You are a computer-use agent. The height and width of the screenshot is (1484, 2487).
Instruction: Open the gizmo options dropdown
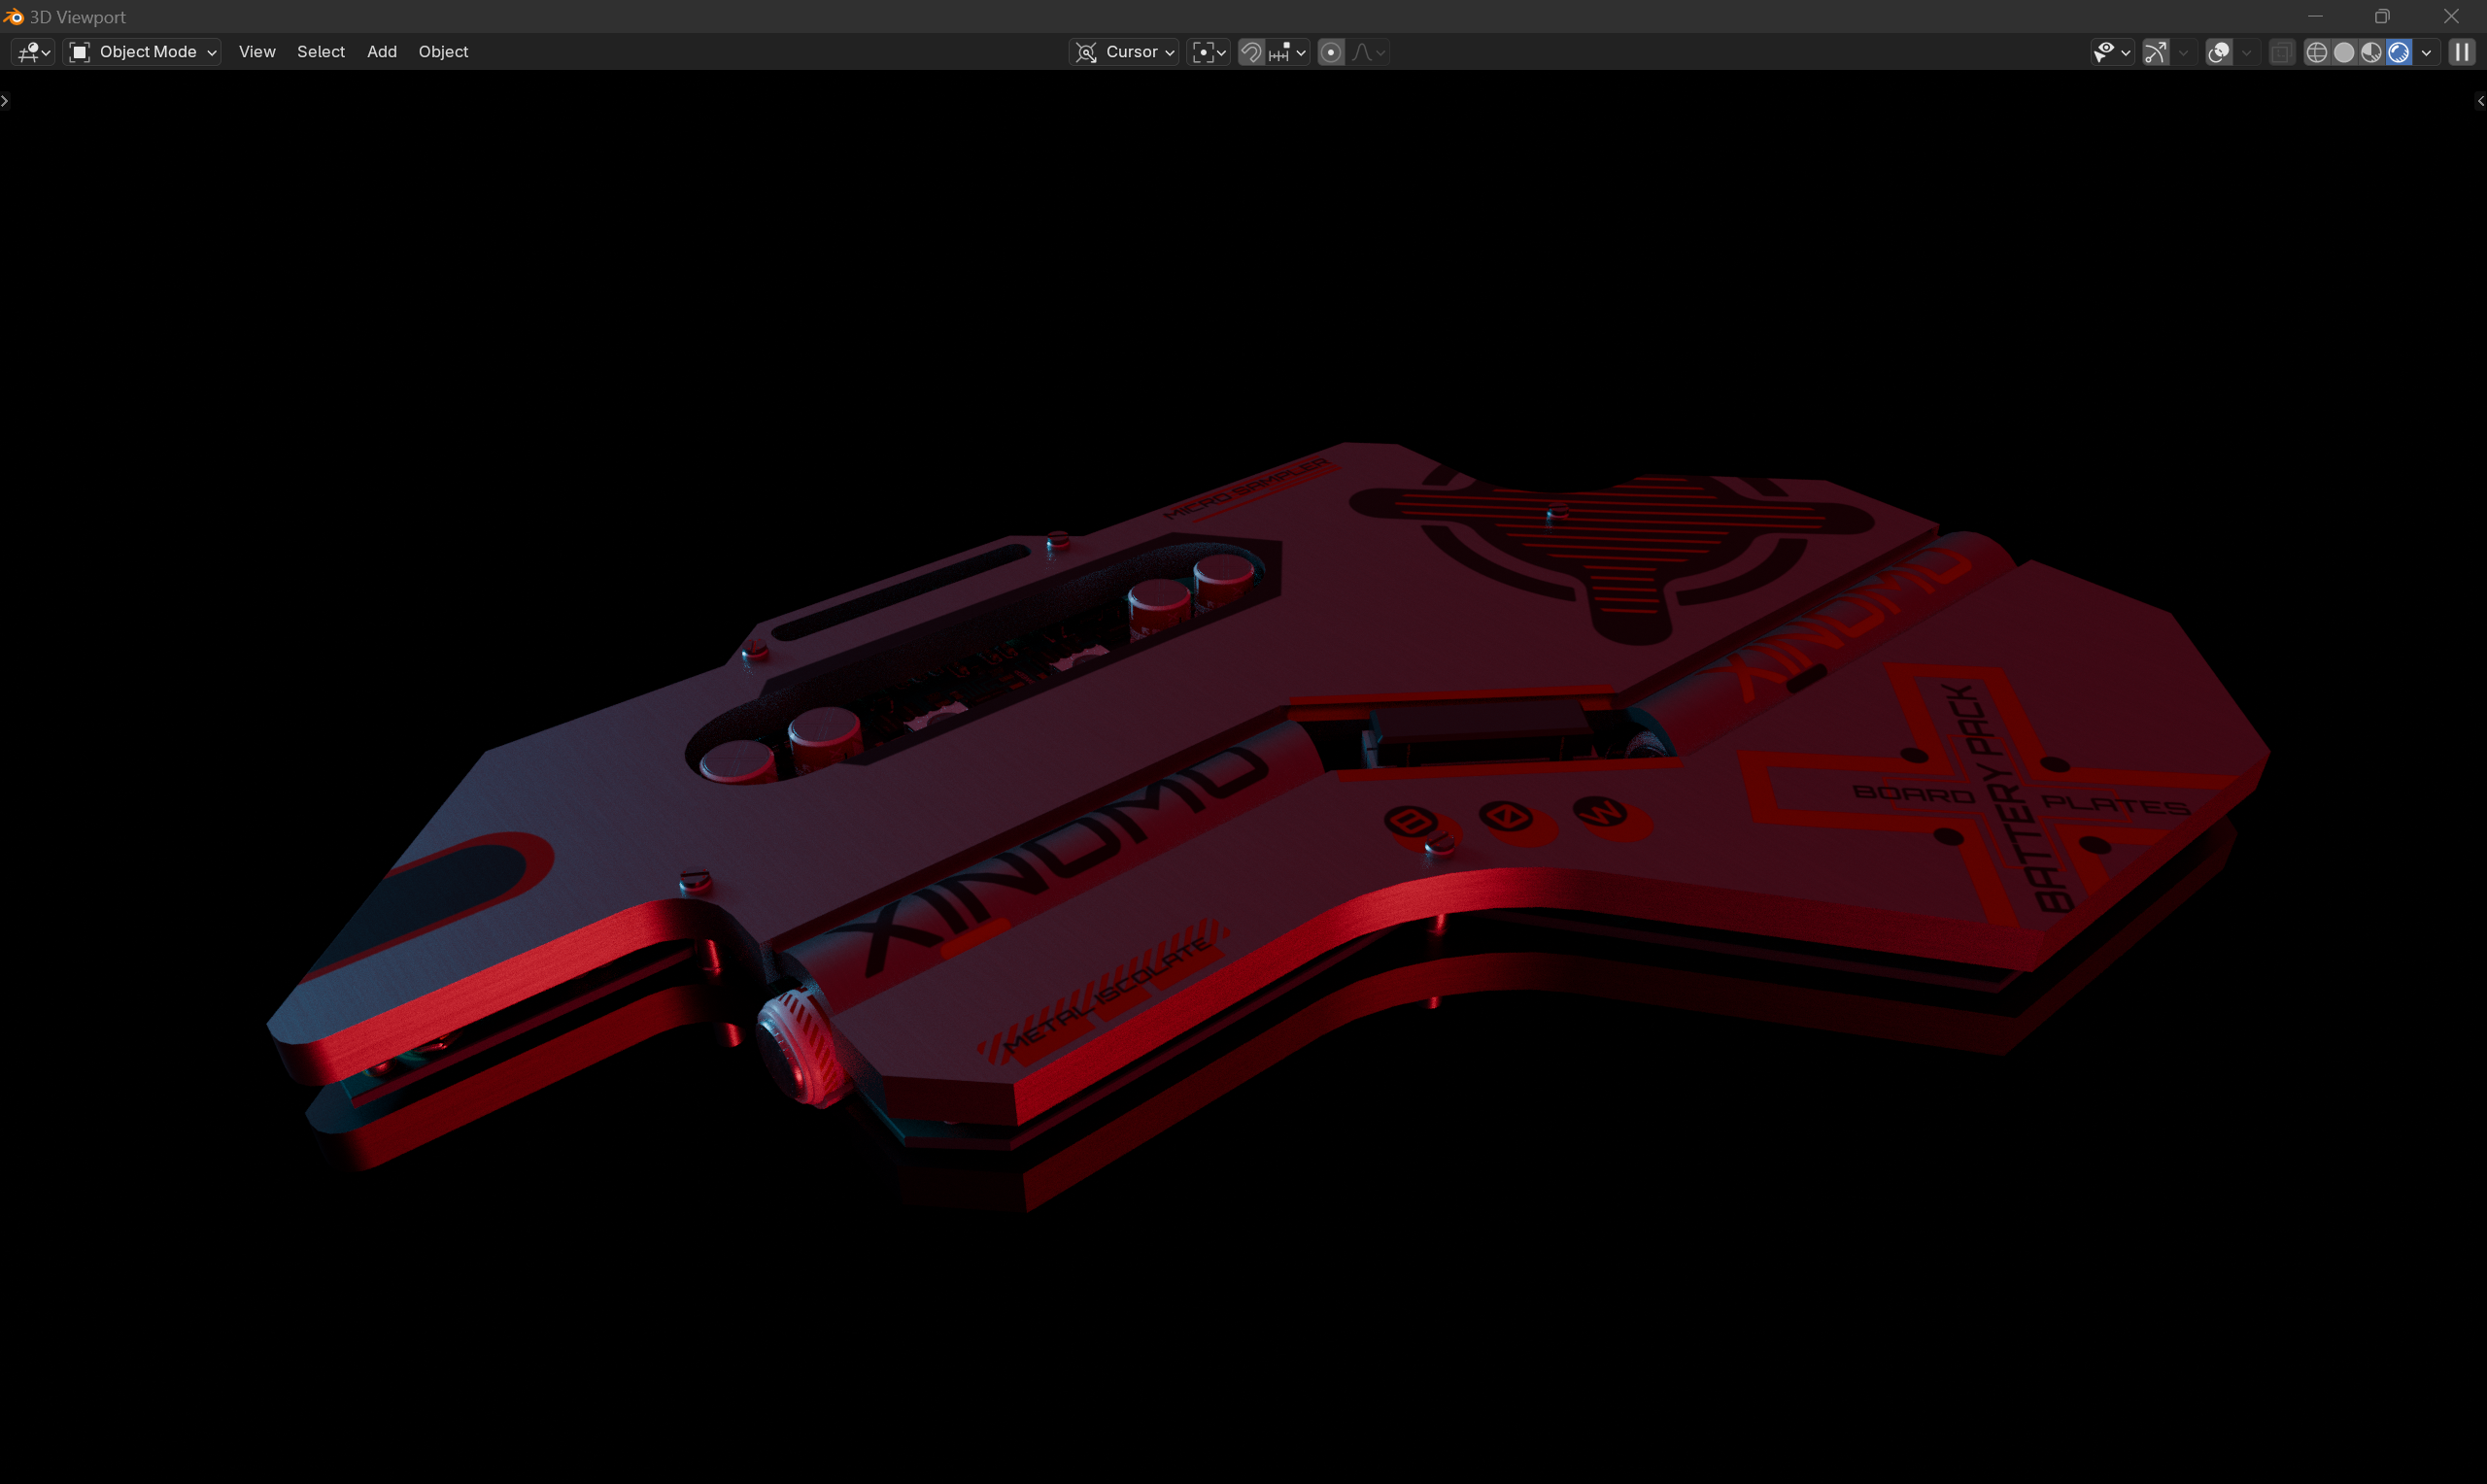tap(2183, 52)
